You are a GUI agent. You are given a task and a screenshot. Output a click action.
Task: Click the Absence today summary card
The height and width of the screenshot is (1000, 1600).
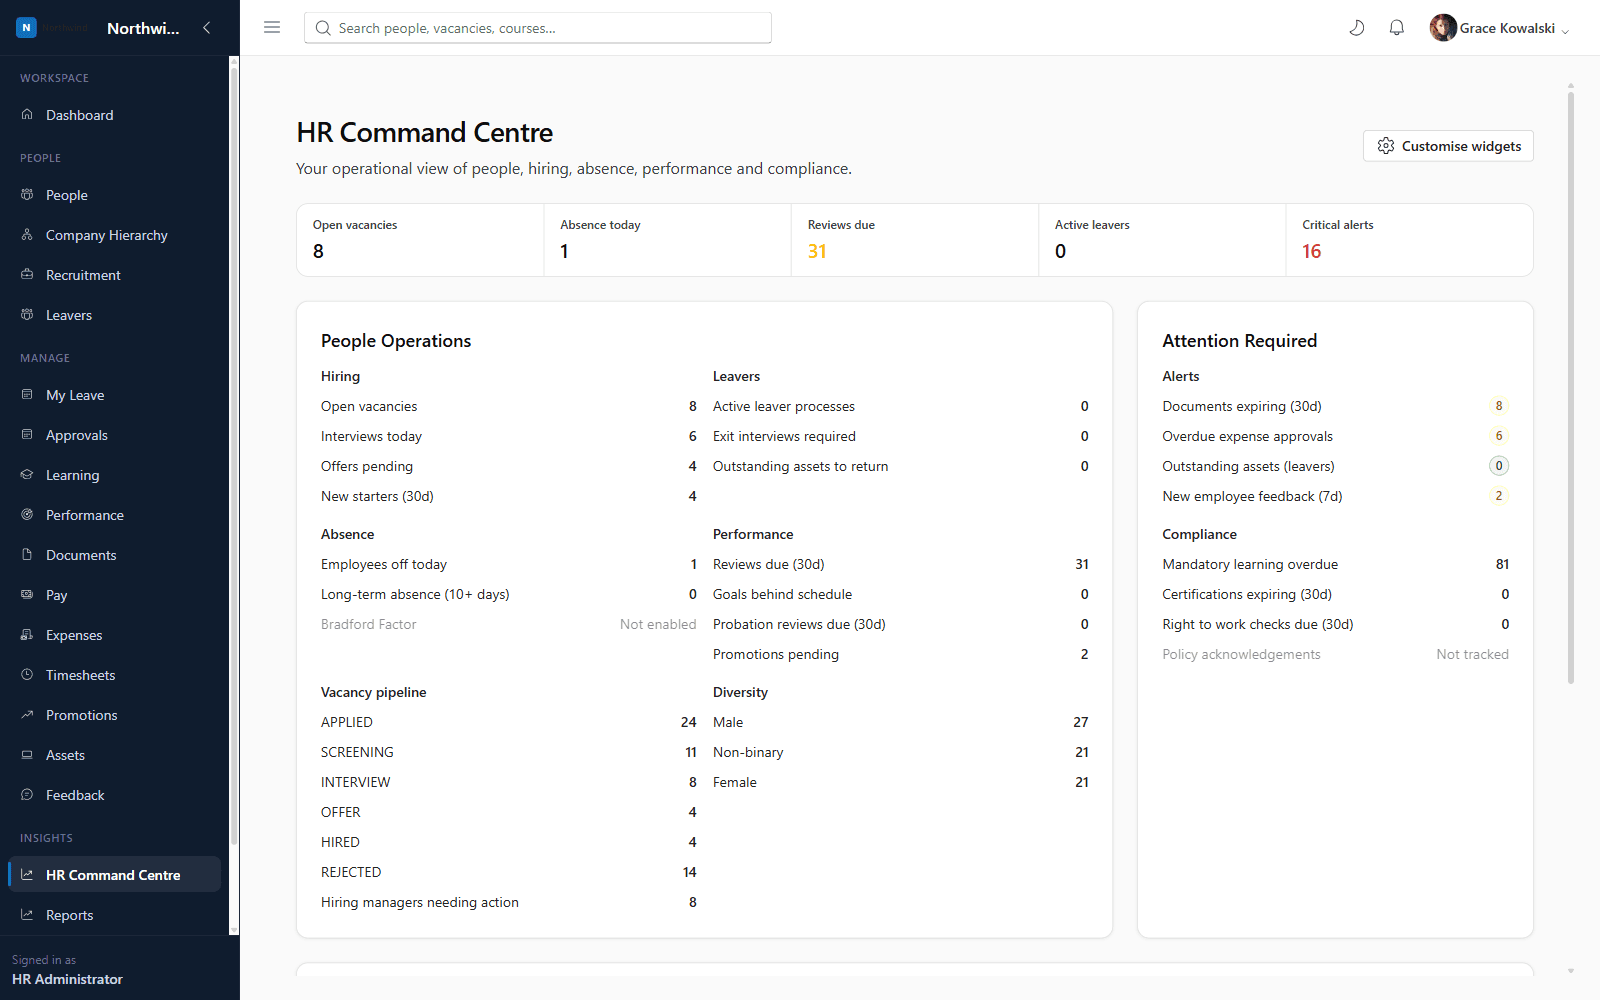[668, 240]
